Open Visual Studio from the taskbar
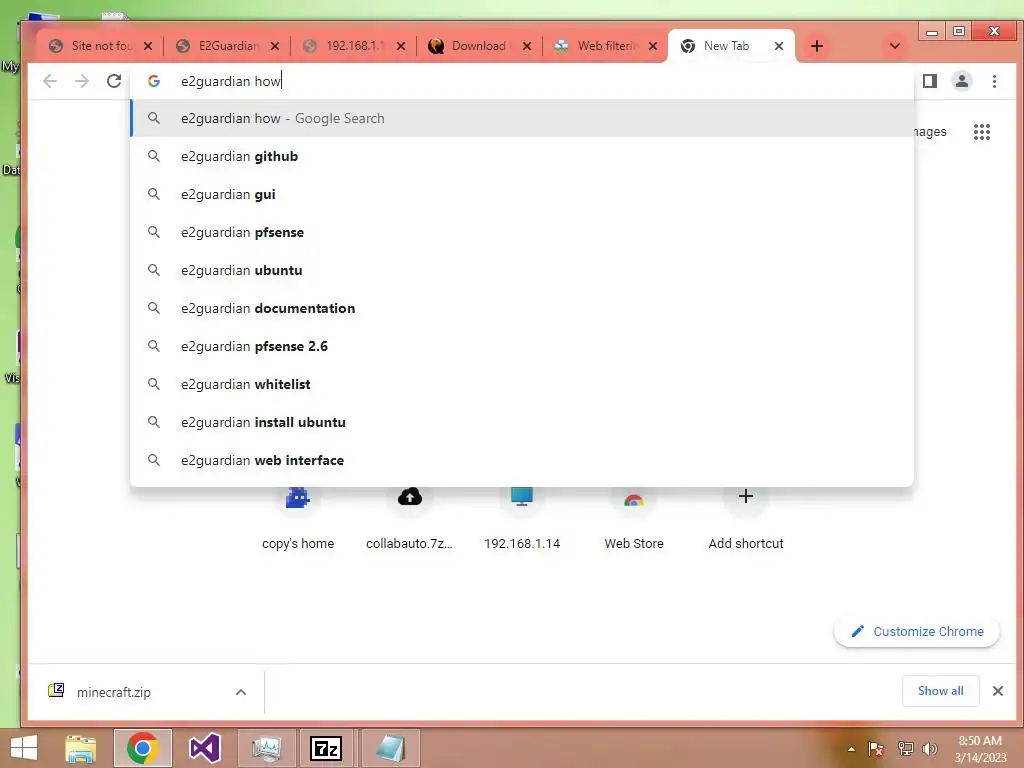Image resolution: width=1024 pixels, height=768 pixels. tap(204, 748)
